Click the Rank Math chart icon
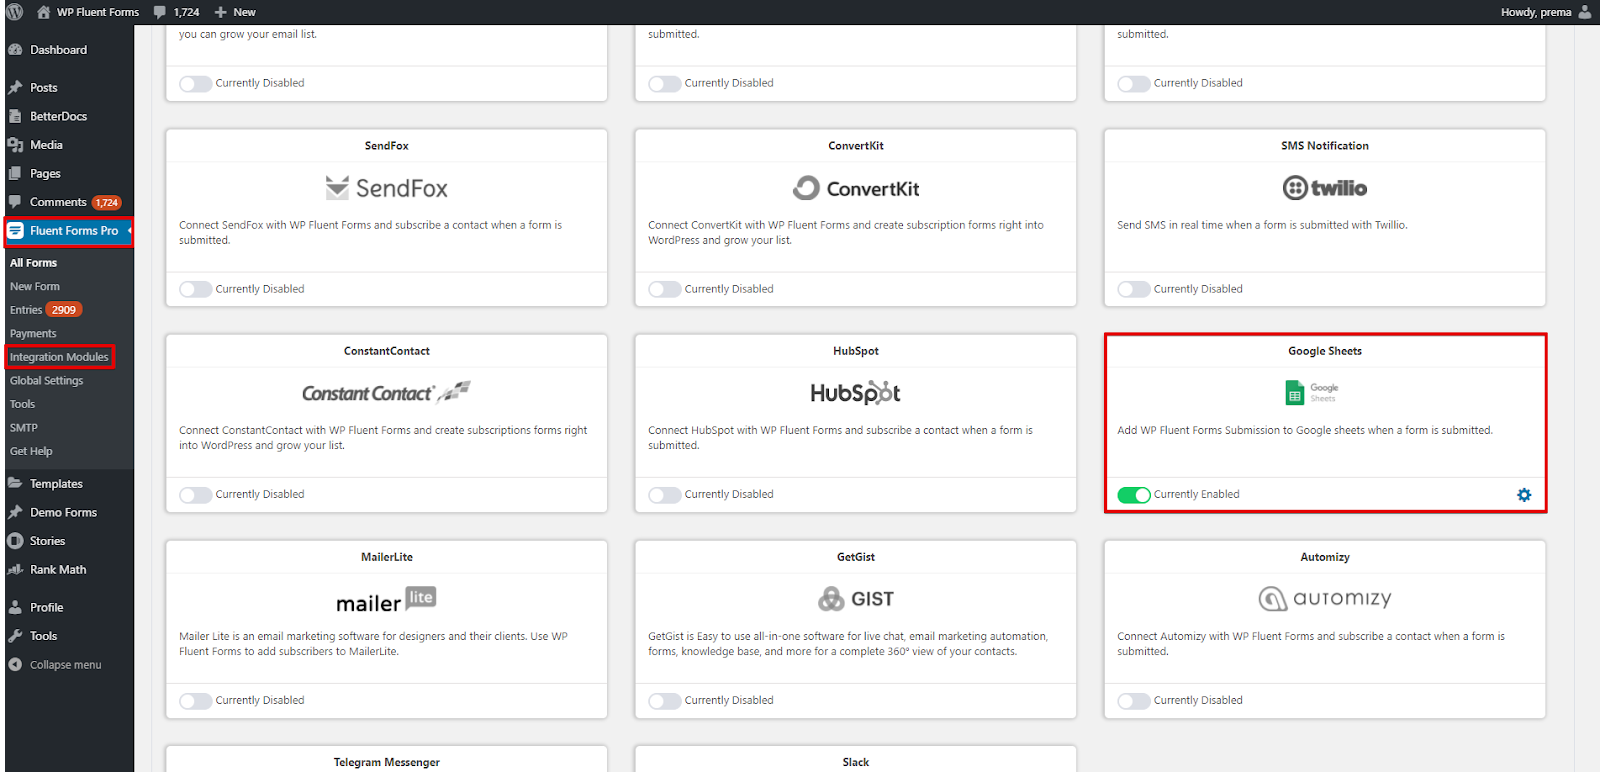Screen dimensions: 1600x772 point(15,570)
